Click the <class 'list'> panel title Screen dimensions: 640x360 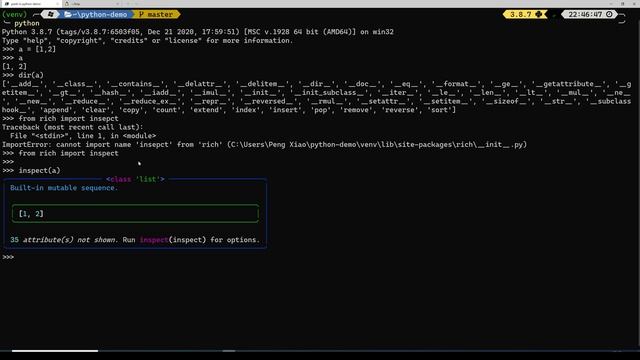coord(135,179)
